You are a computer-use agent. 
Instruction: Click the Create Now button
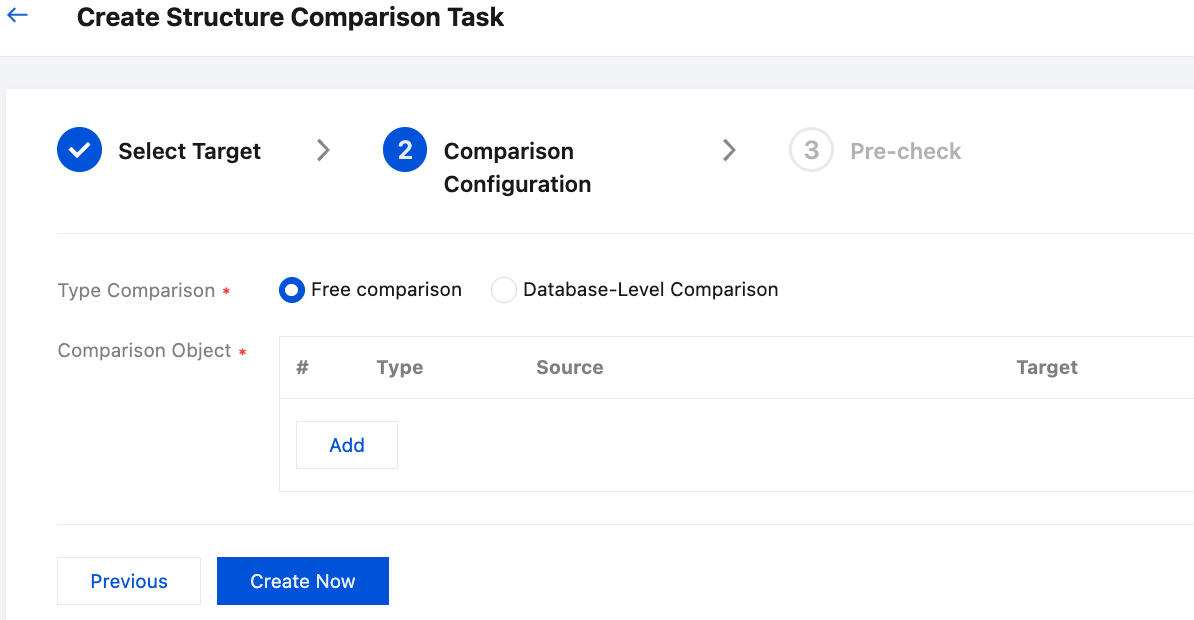tap(302, 581)
